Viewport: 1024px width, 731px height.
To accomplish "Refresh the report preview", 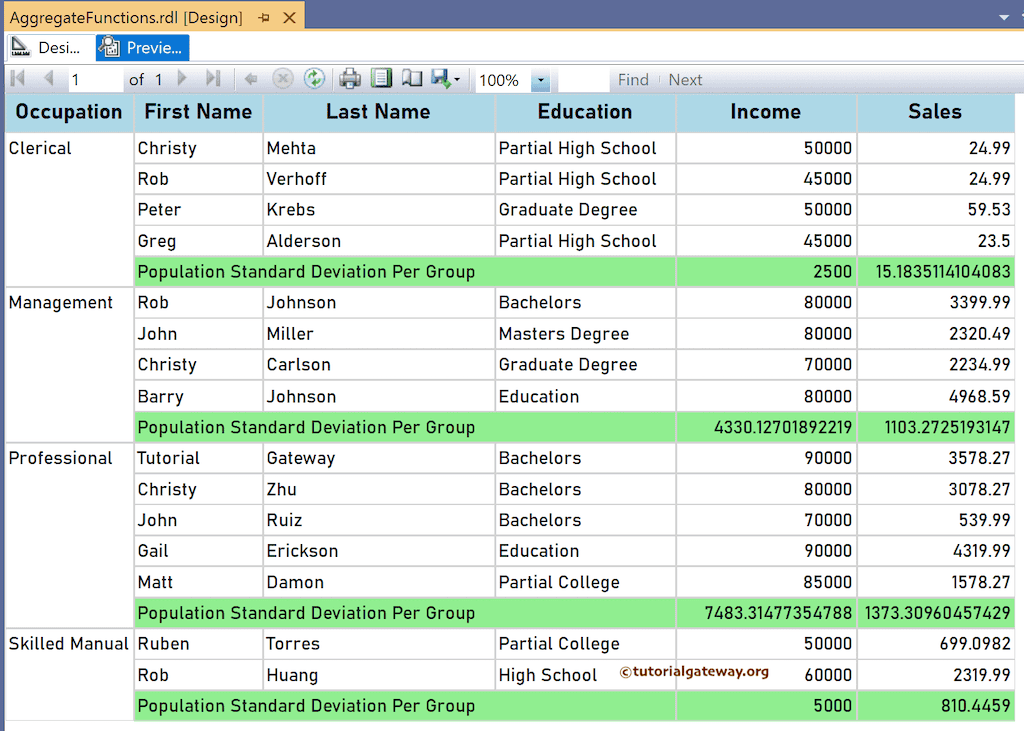I will click(x=314, y=79).
